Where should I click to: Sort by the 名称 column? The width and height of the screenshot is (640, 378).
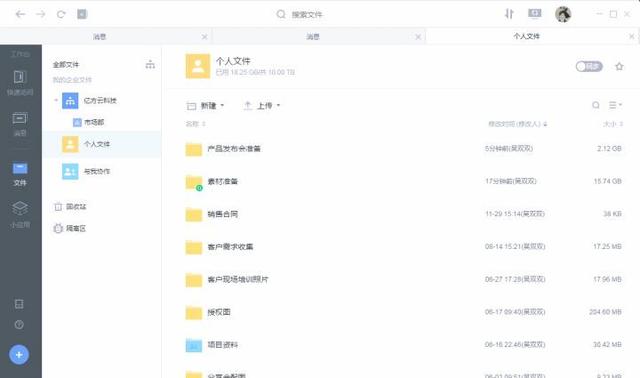point(196,124)
